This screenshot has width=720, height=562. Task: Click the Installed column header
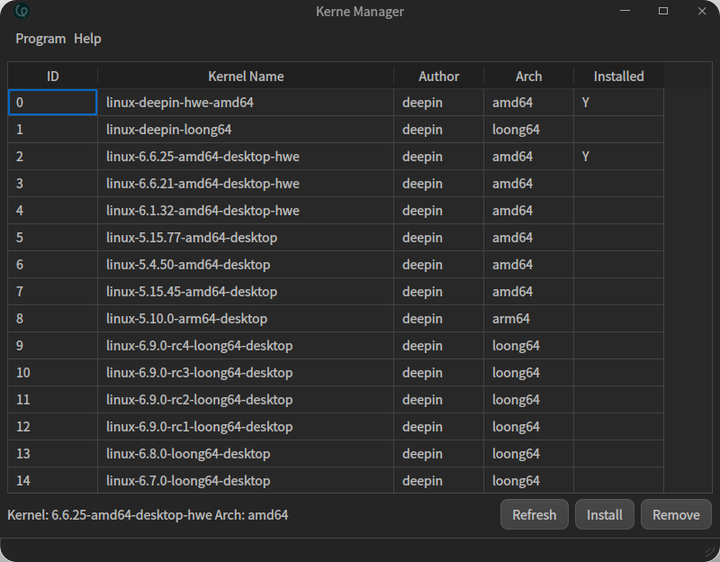point(619,76)
